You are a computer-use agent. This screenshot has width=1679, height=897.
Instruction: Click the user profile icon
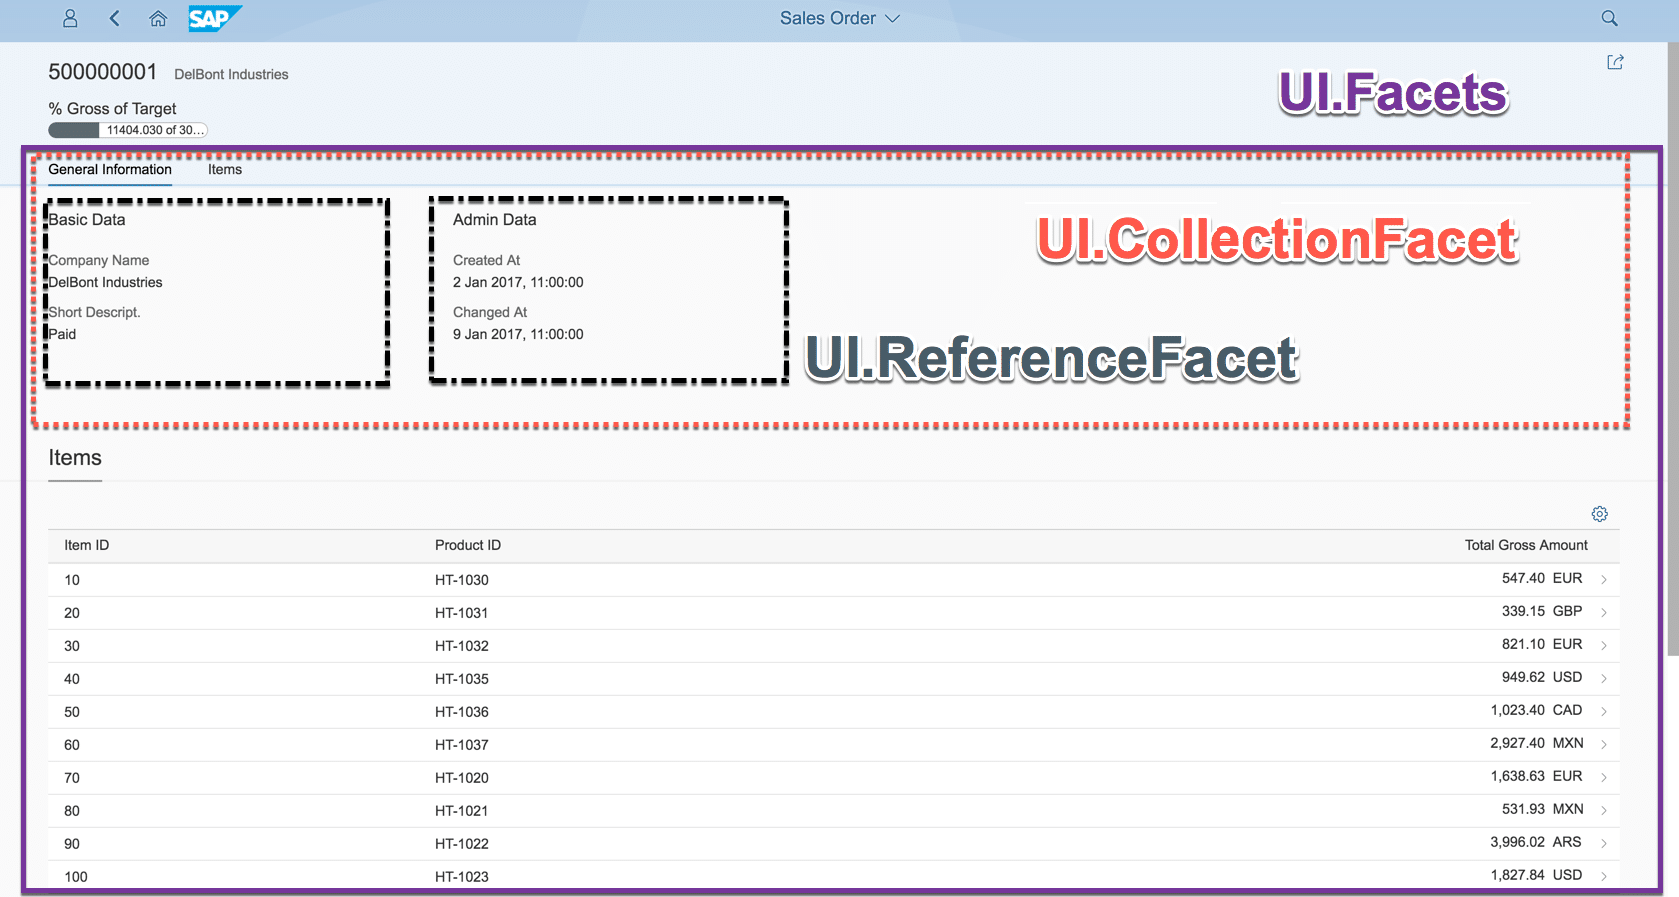click(70, 18)
